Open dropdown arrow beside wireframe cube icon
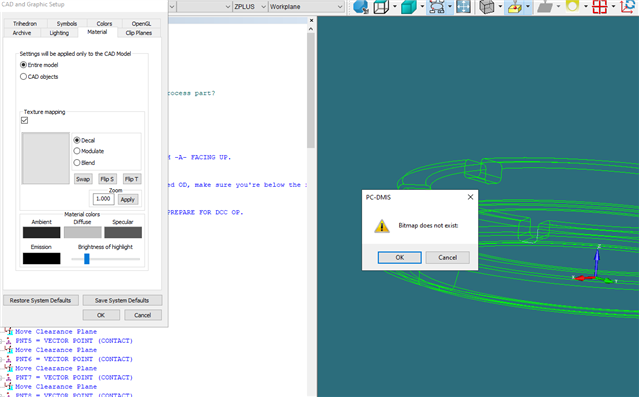This screenshot has width=639, height=397. click(394, 7)
